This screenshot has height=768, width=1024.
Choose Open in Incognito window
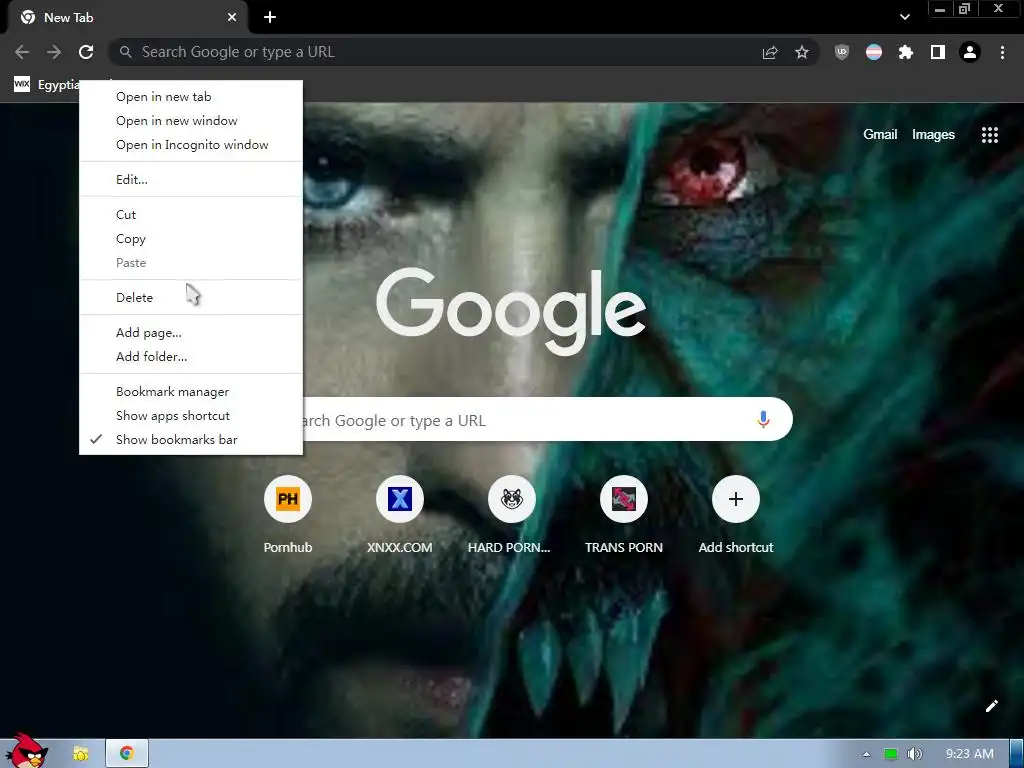191,145
